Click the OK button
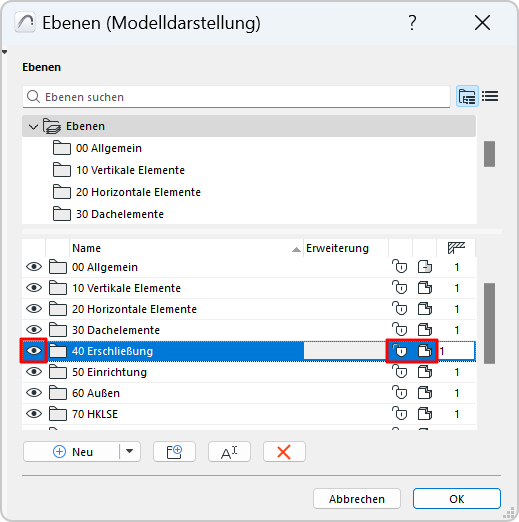 click(457, 499)
